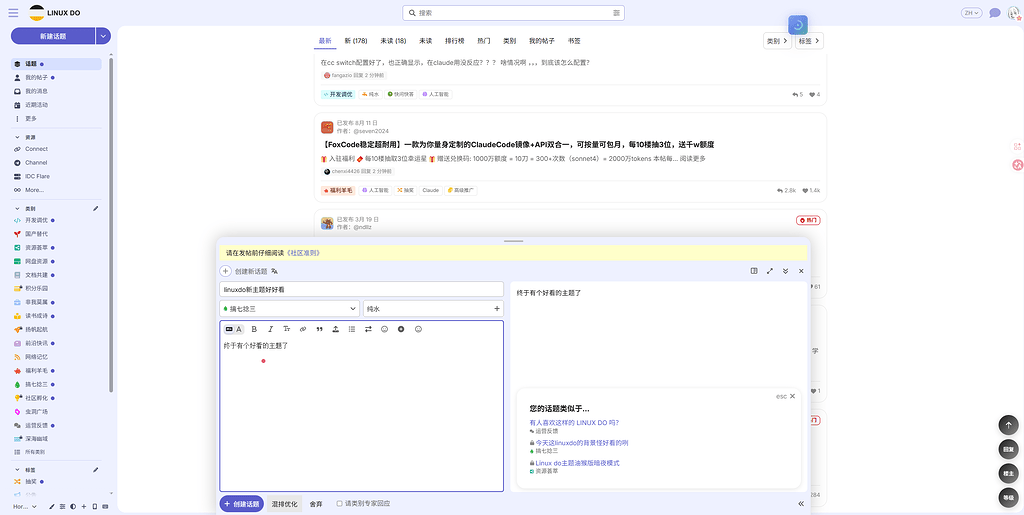Click keyboard shortcuts icon in sidebar footer
Viewport: 1024px width, 515px height.
[105, 507]
